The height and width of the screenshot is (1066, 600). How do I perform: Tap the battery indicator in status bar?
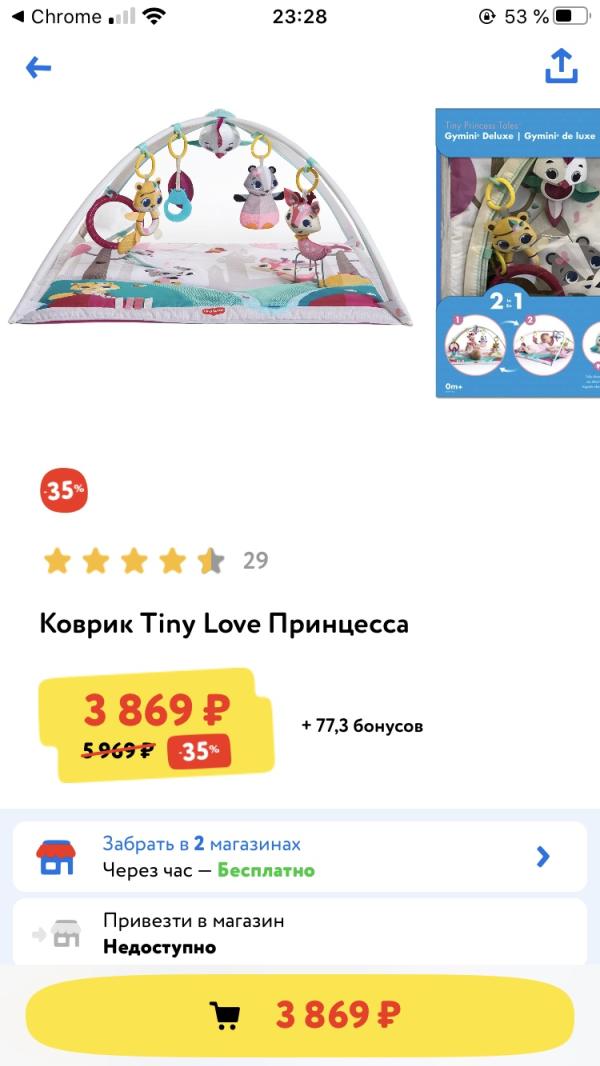(x=571, y=16)
